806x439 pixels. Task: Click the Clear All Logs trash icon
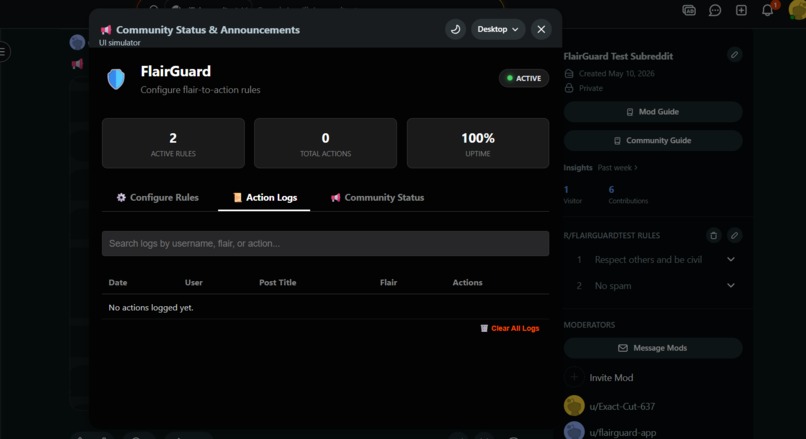pyautogui.click(x=484, y=328)
